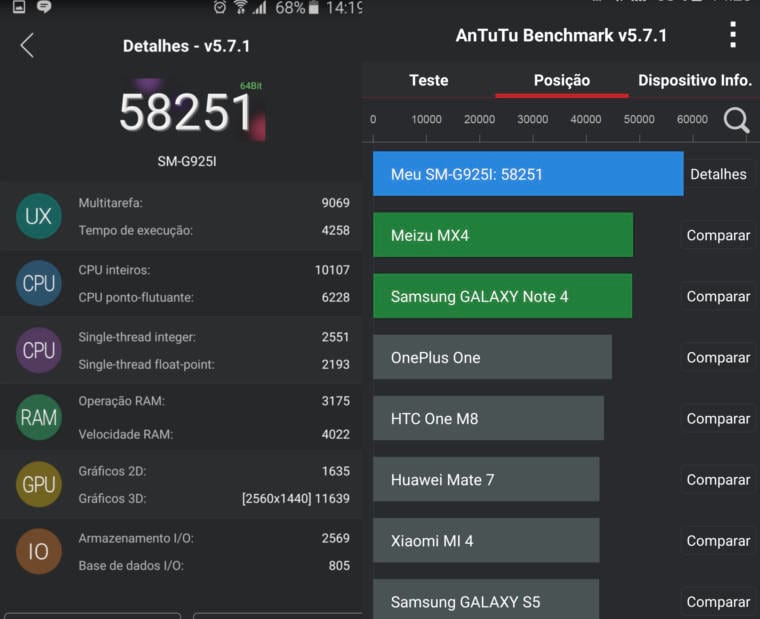The width and height of the screenshot is (760, 619).
Task: Switch to the Teste tab
Action: click(x=428, y=80)
